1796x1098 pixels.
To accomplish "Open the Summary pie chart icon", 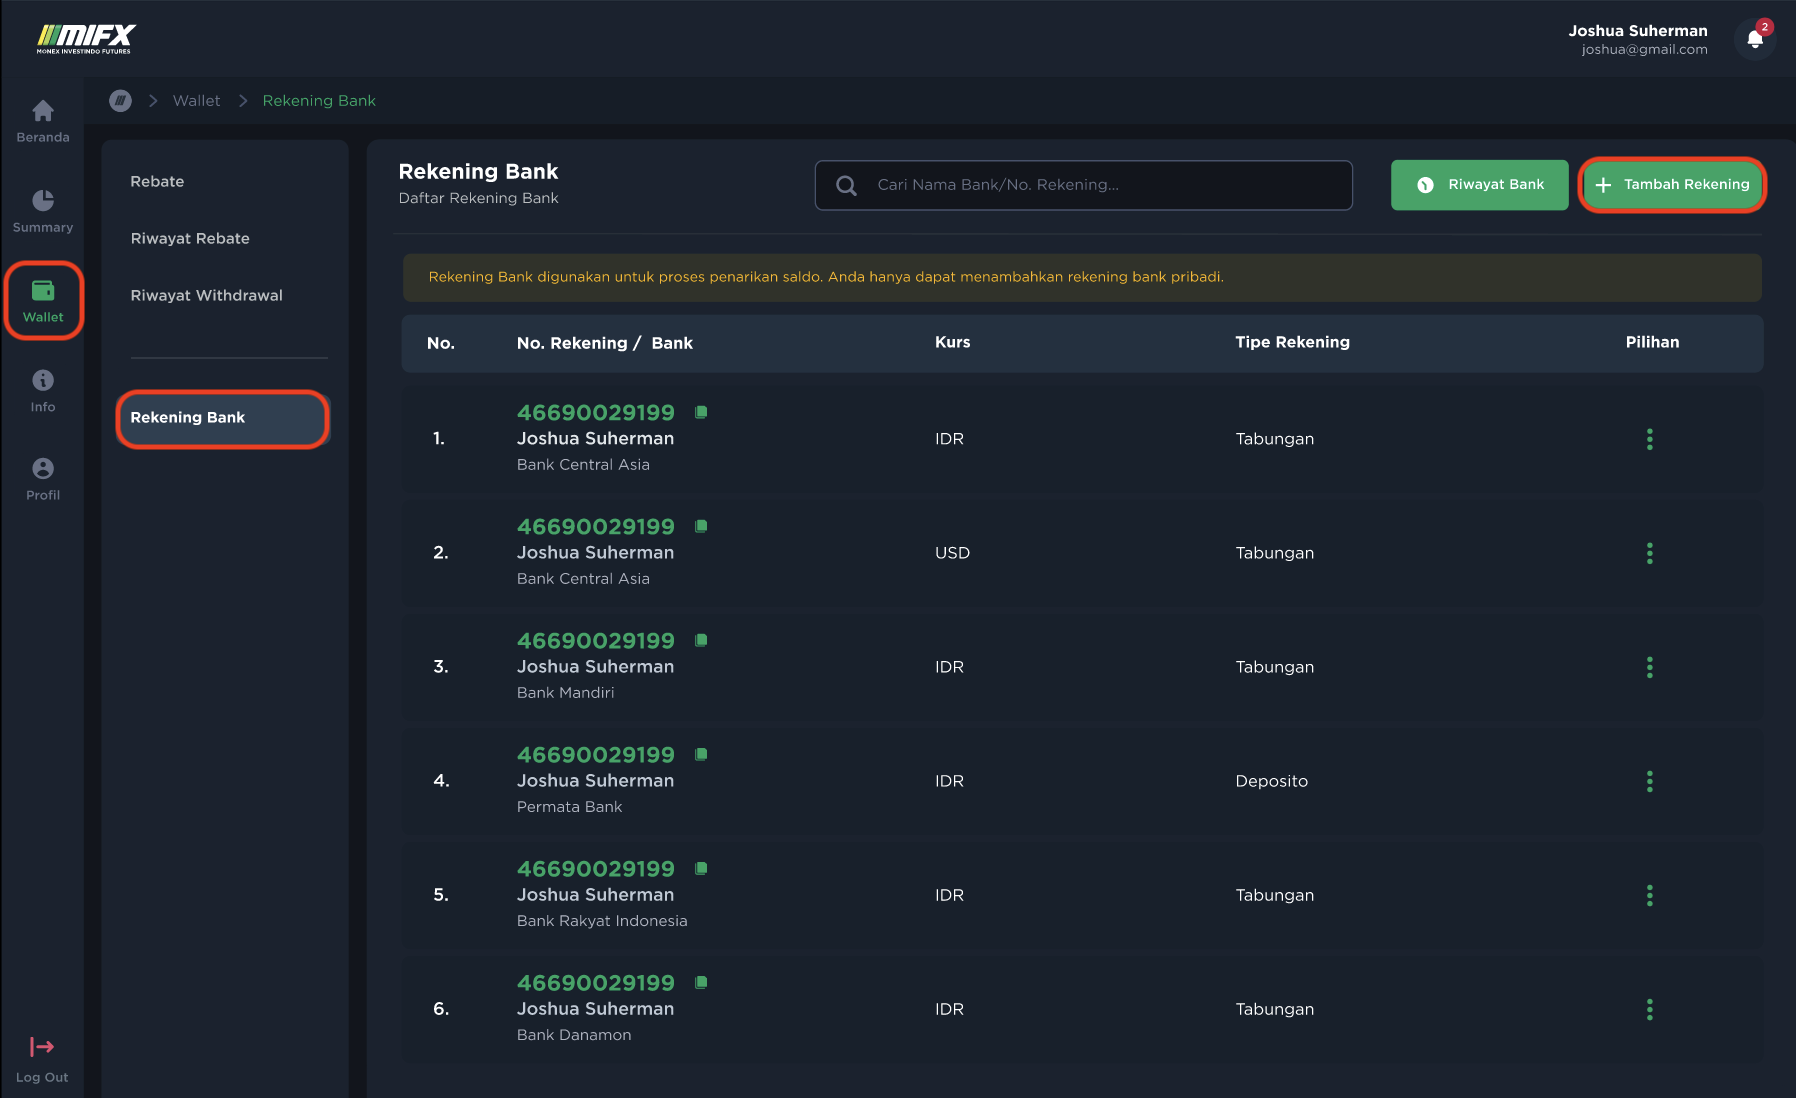I will click(x=43, y=200).
